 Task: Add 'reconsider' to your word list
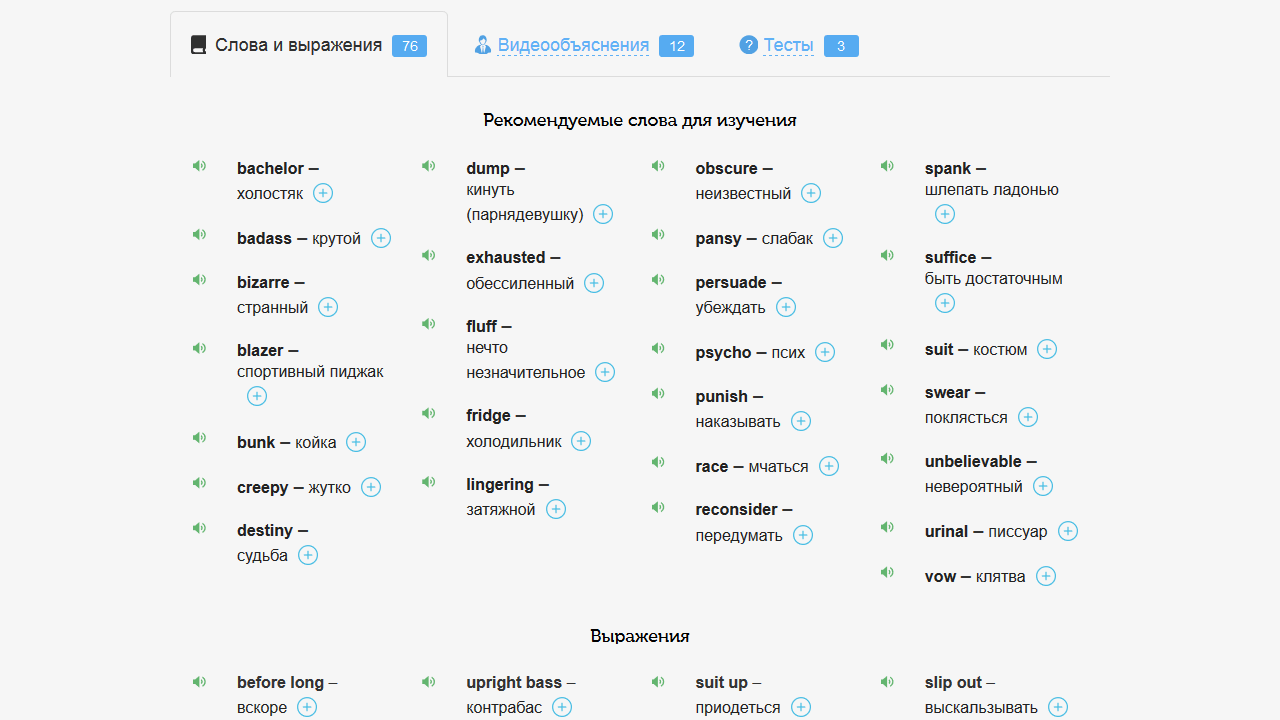[803, 535]
